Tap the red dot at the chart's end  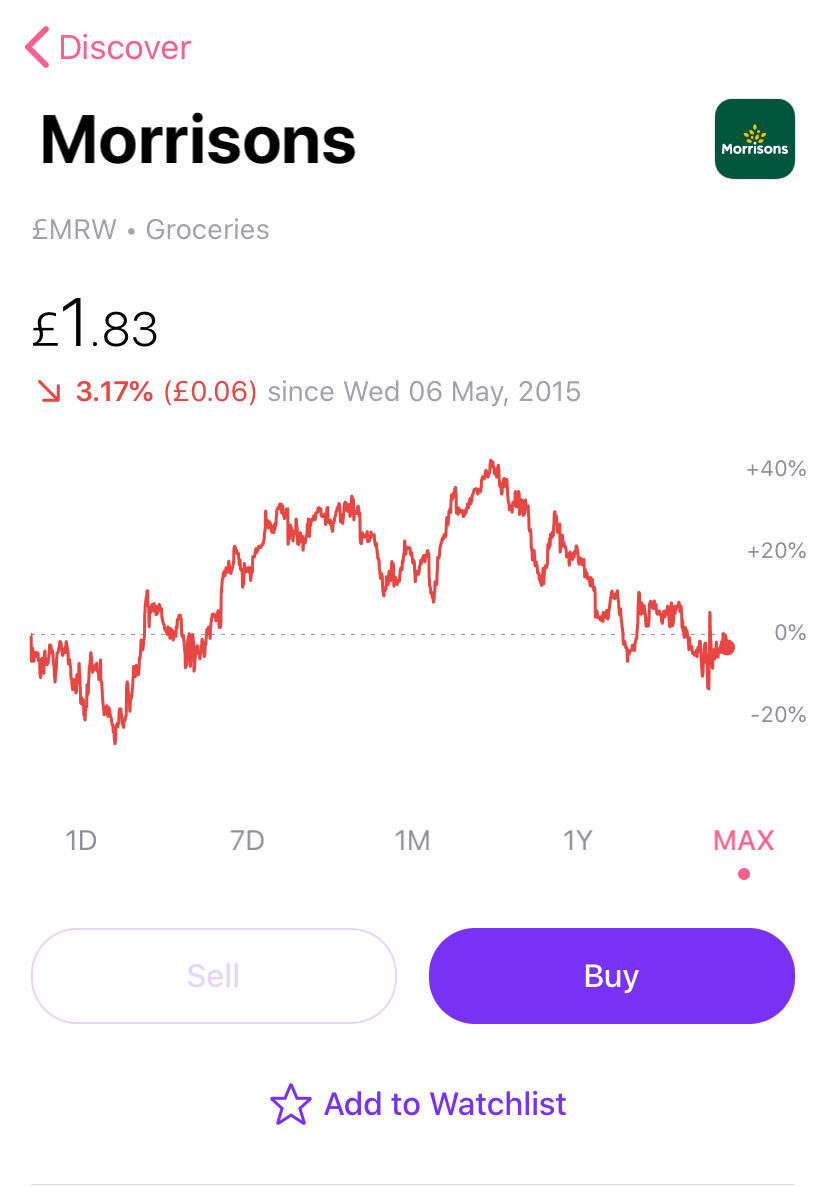pyautogui.click(x=727, y=647)
